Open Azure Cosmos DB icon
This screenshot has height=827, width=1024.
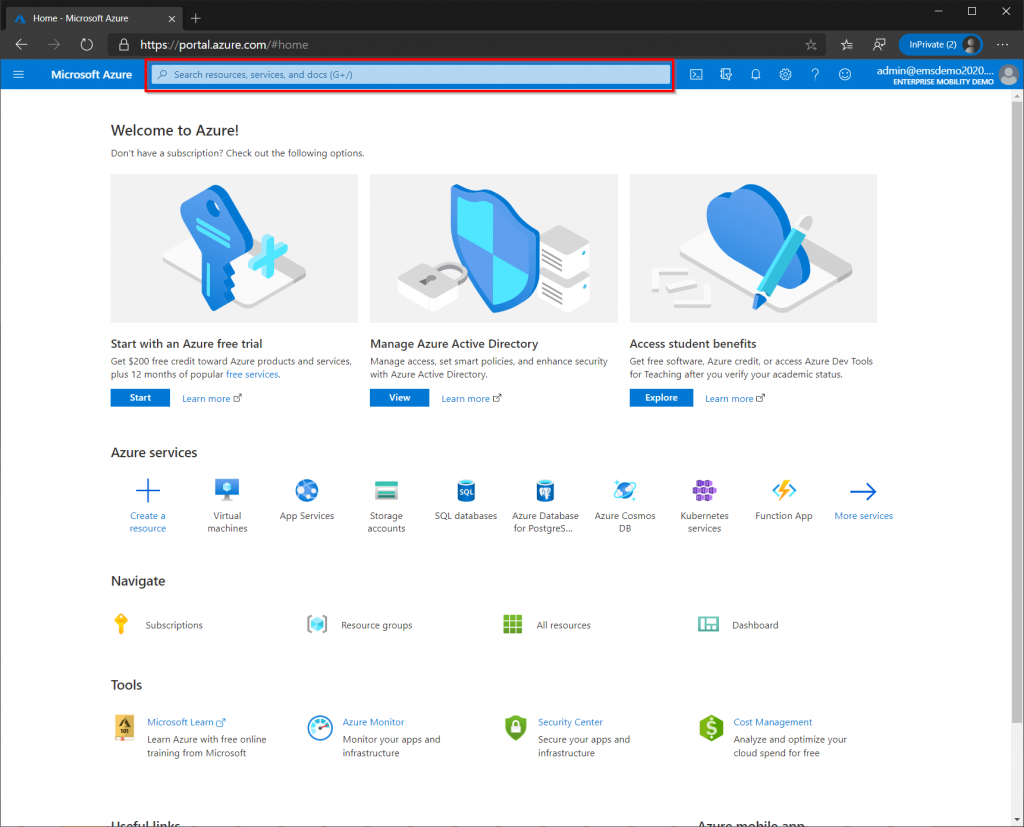(625, 490)
